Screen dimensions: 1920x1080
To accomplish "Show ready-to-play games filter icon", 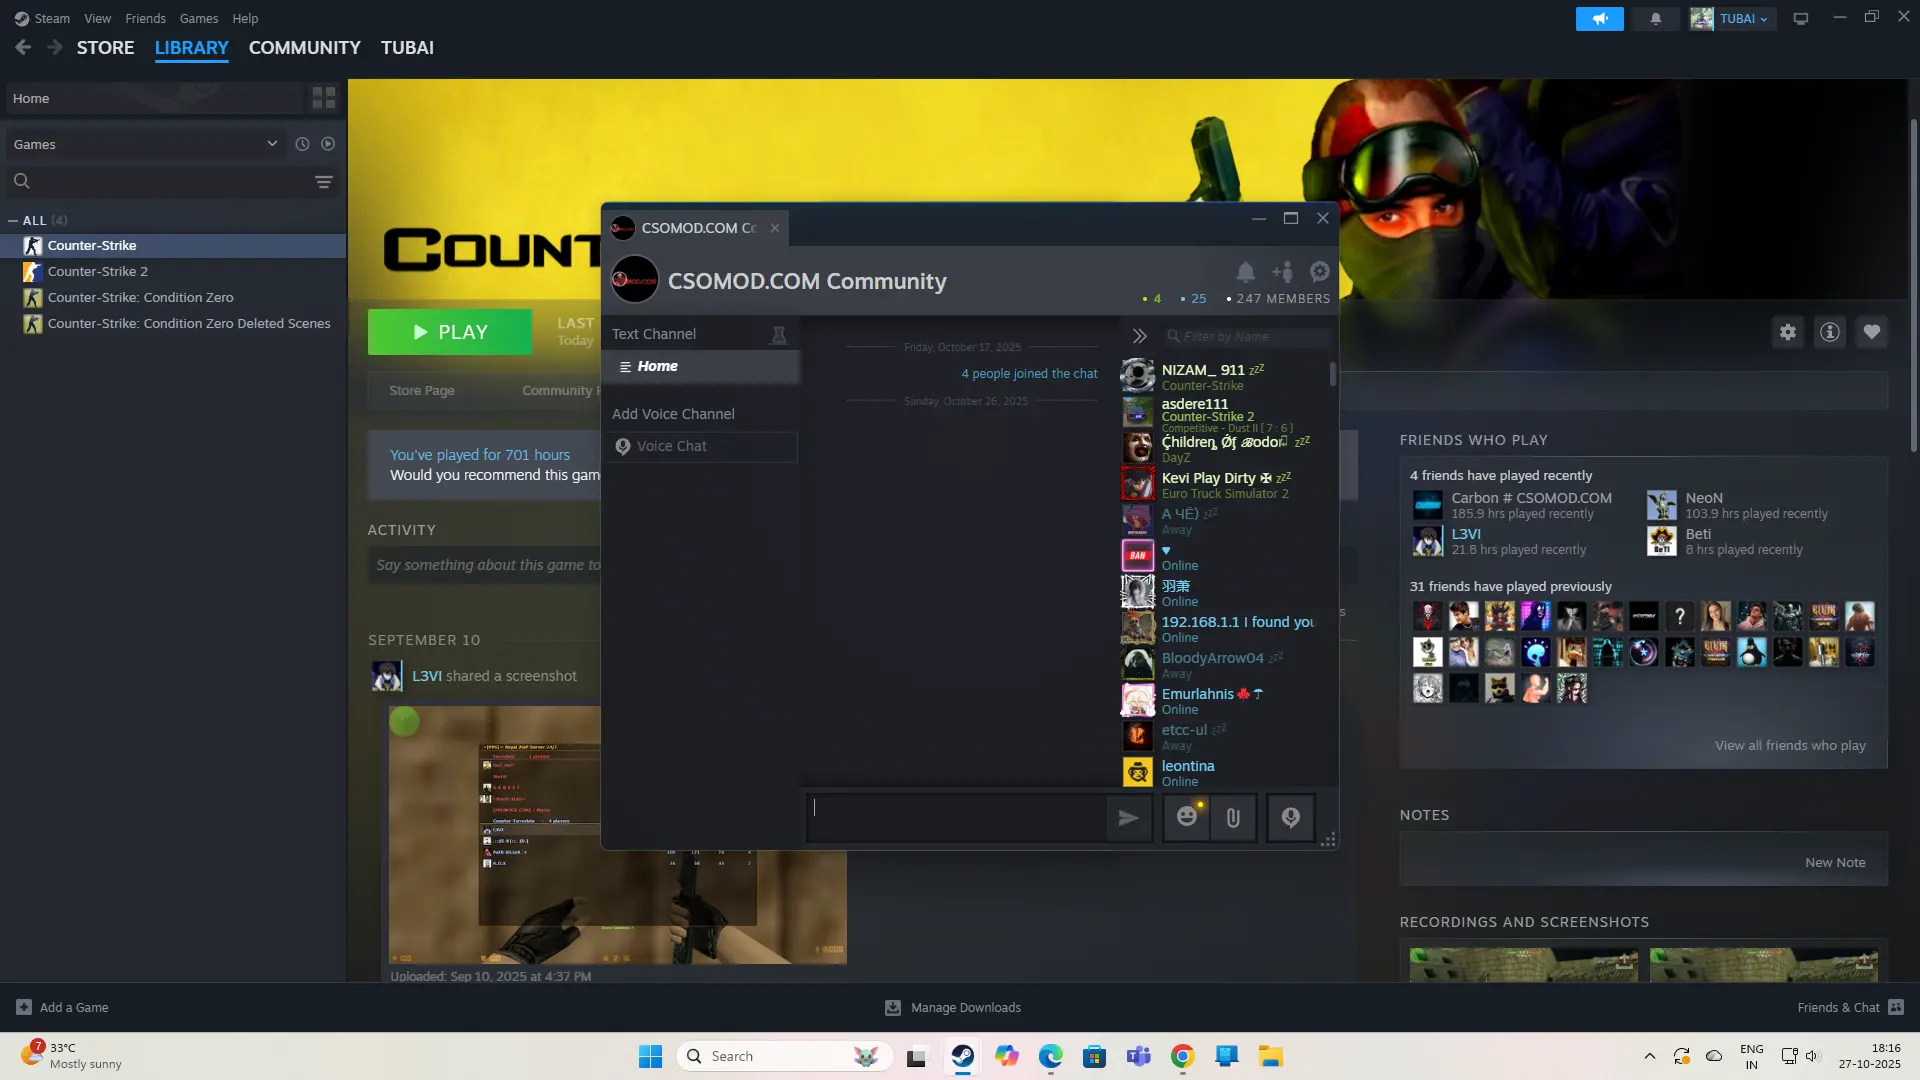I will (x=328, y=144).
